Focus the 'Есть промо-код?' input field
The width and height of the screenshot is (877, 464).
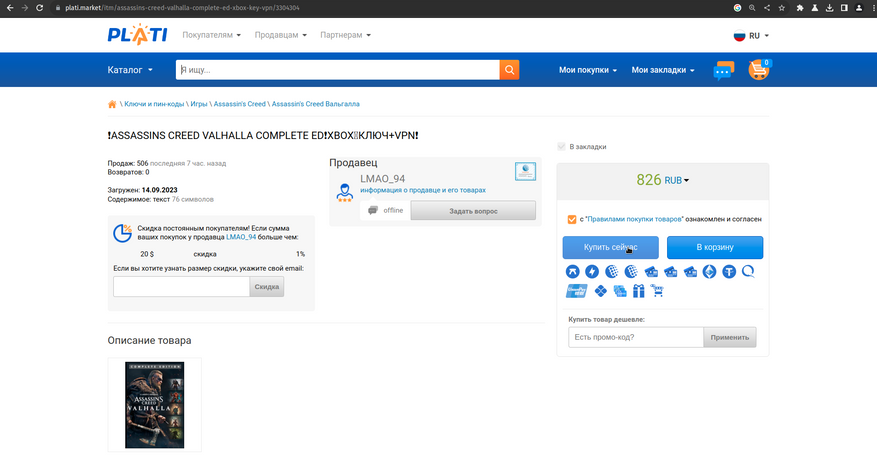point(635,337)
